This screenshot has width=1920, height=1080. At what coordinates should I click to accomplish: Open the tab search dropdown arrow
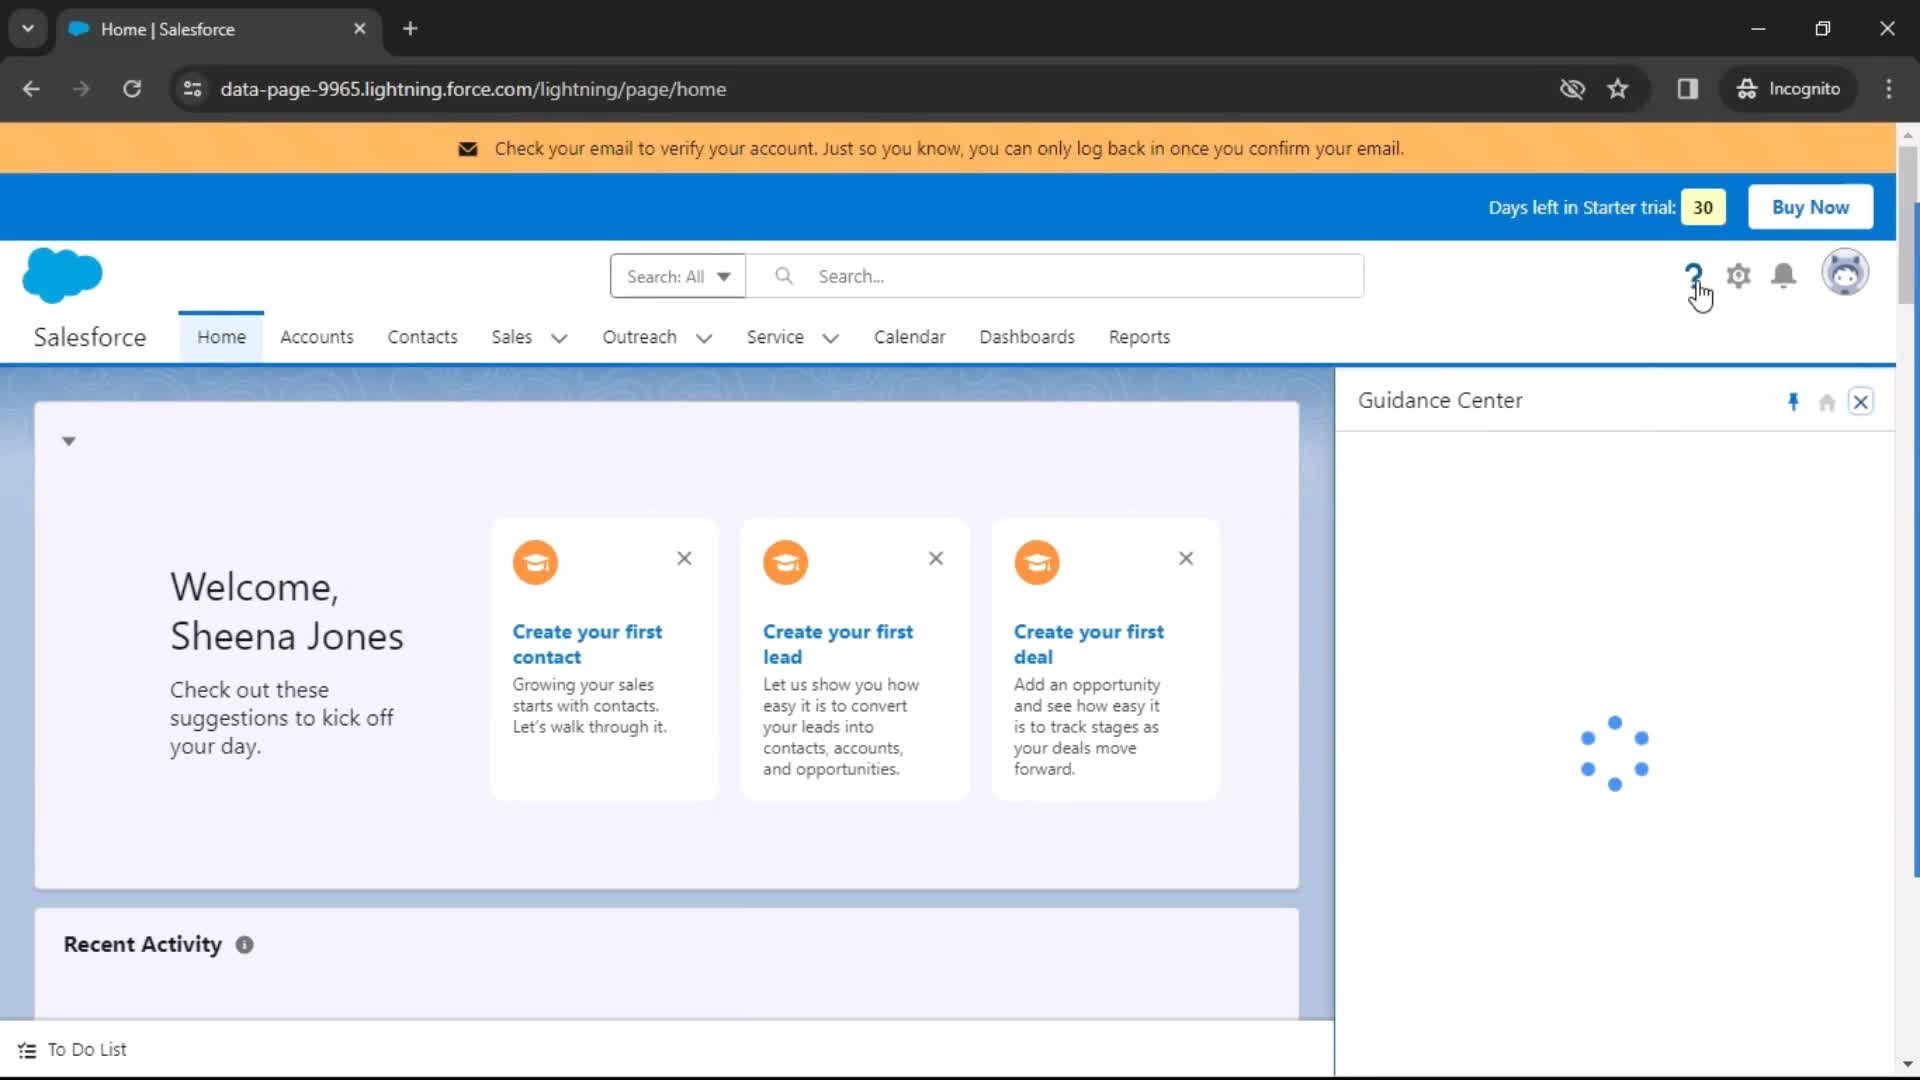[28, 28]
